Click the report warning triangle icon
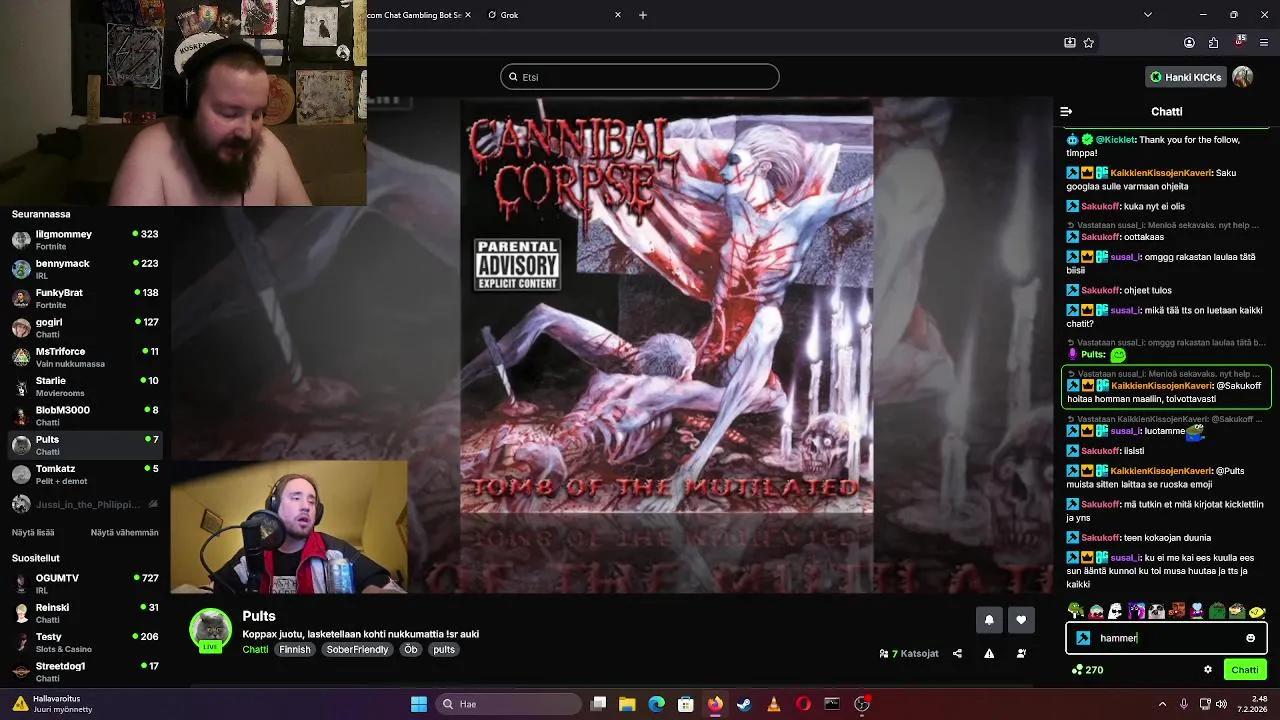The height and width of the screenshot is (720, 1280). click(989, 653)
